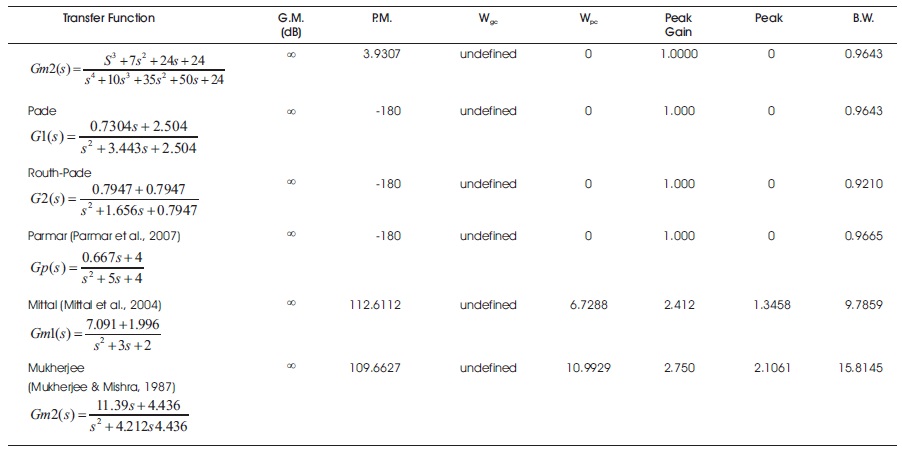
Task: Select the Peak Gain column header
Action: click(x=678, y=25)
